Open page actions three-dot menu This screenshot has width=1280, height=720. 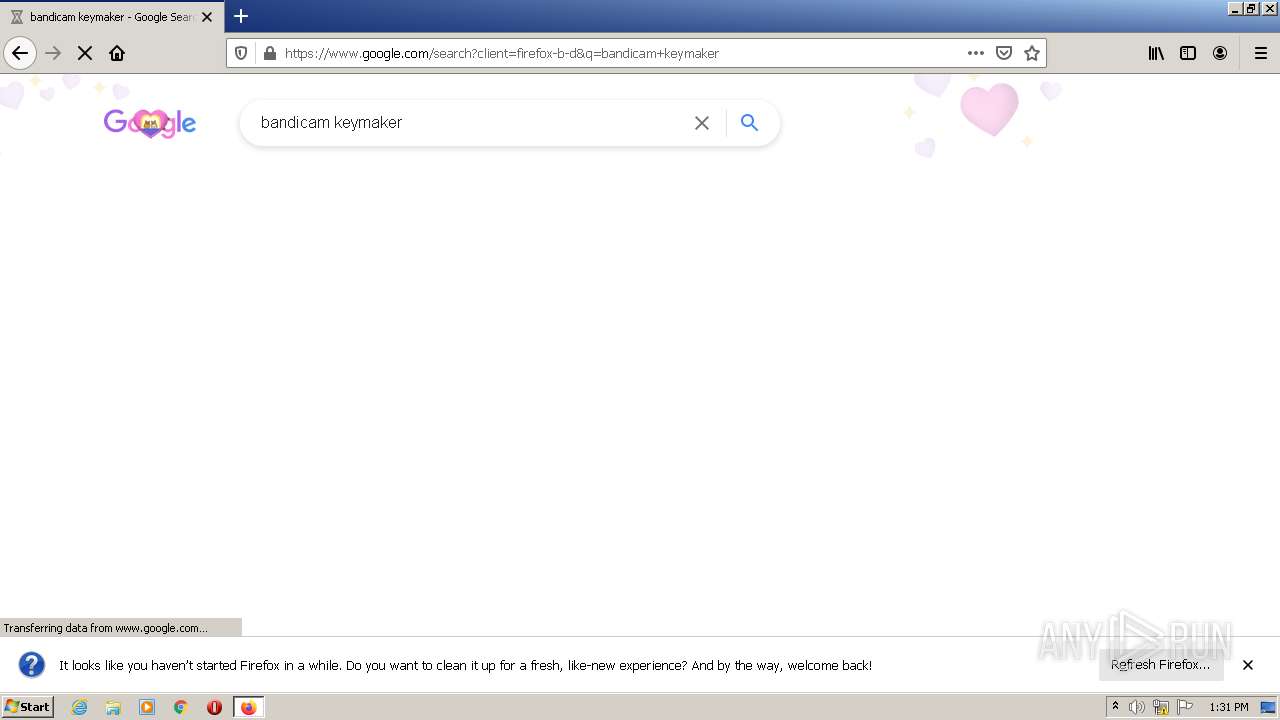[x=976, y=53]
